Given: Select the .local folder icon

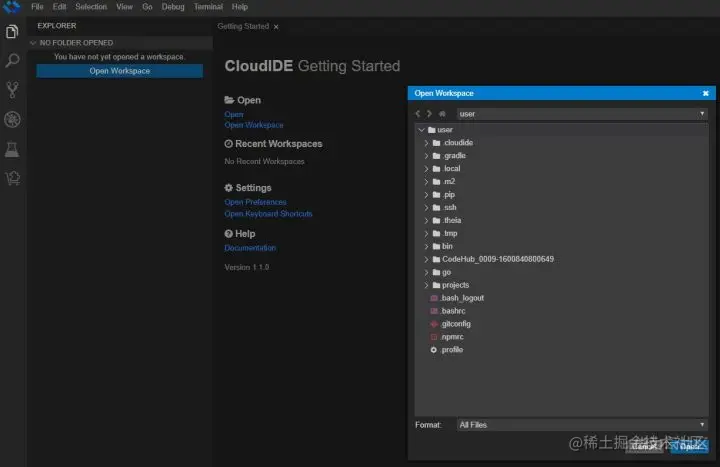Looking at the screenshot, I should 437,169.
